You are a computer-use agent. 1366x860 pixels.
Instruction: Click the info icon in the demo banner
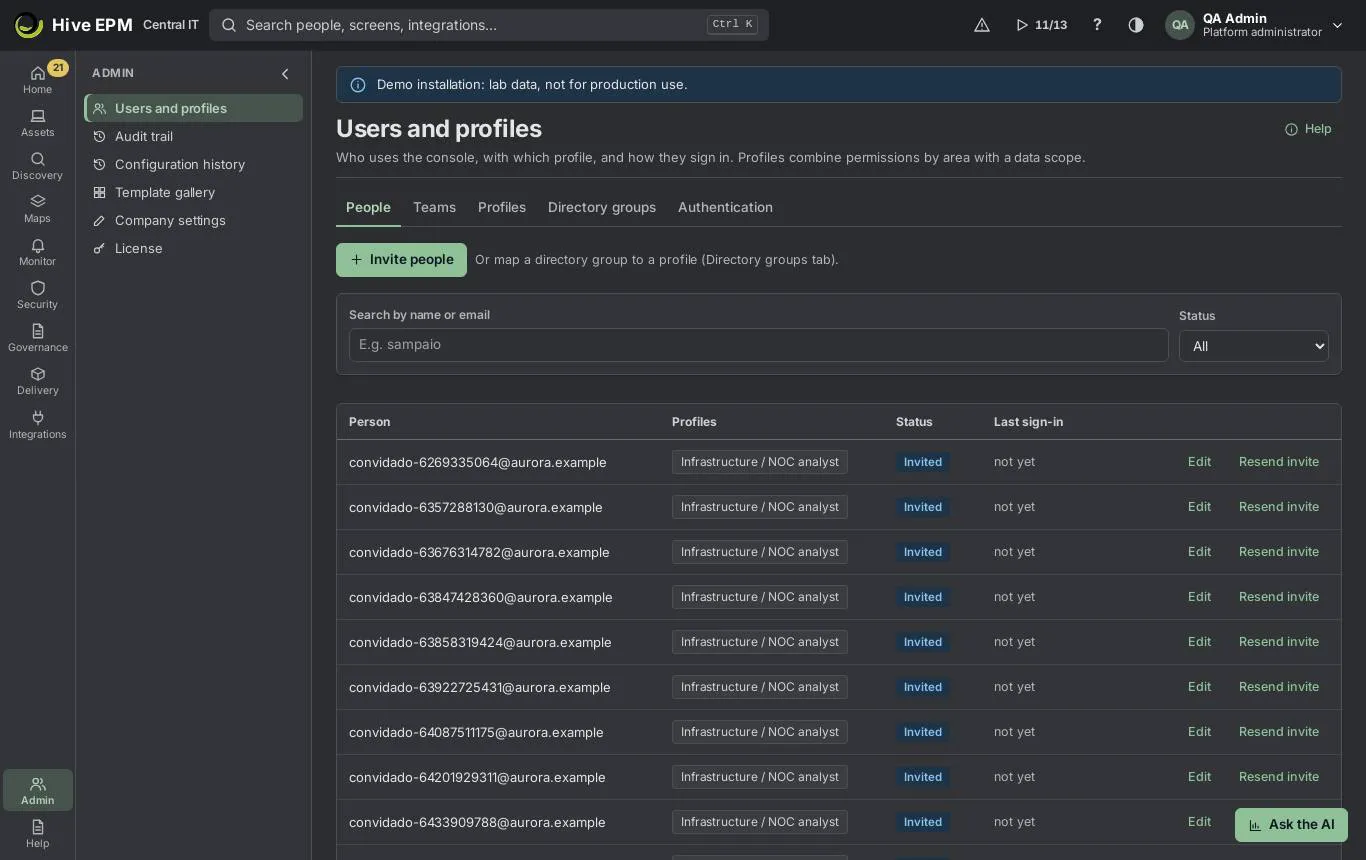point(358,85)
